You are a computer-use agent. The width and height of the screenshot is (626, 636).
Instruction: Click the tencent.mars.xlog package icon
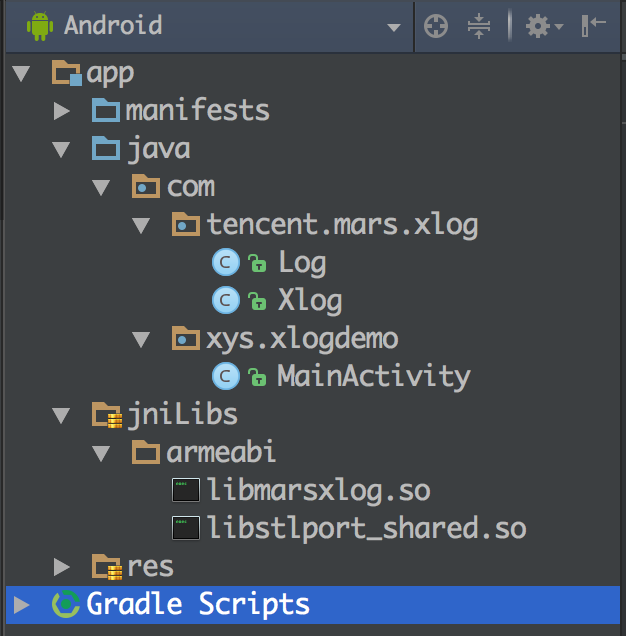pos(186,224)
